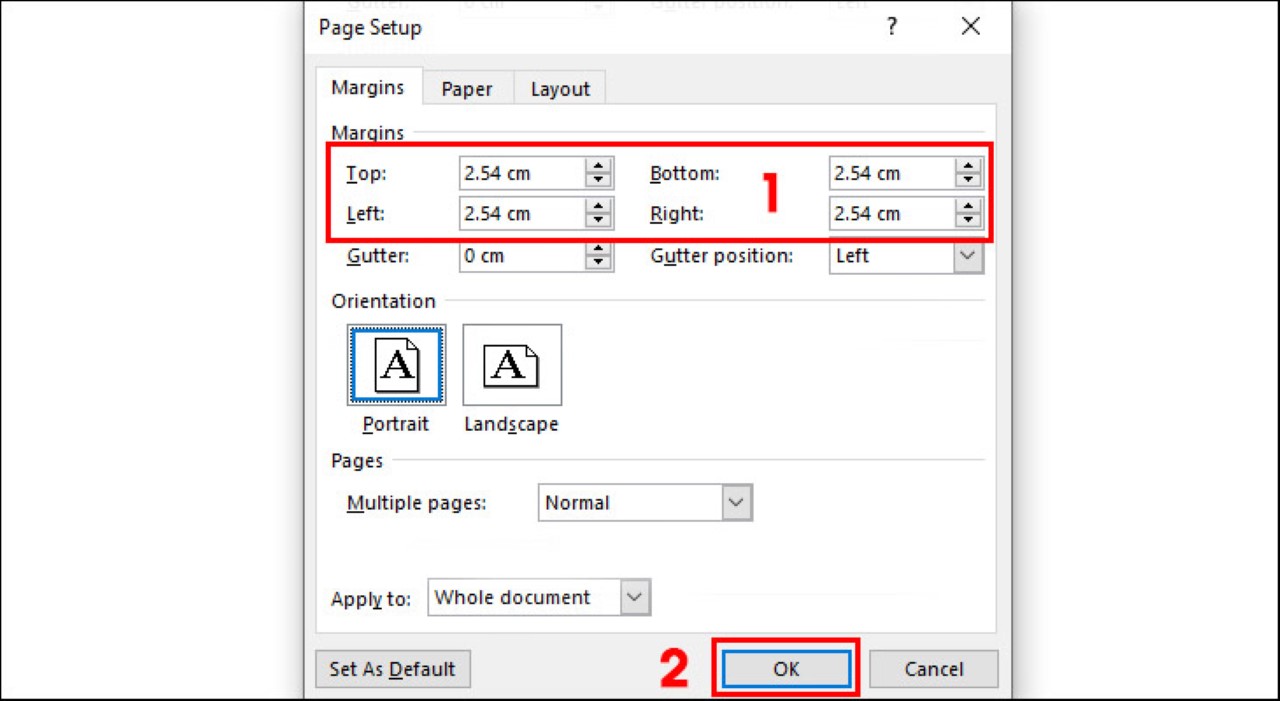Viewport: 1280px width, 701px height.
Task: Switch to the Layout tab
Action: click(x=560, y=89)
